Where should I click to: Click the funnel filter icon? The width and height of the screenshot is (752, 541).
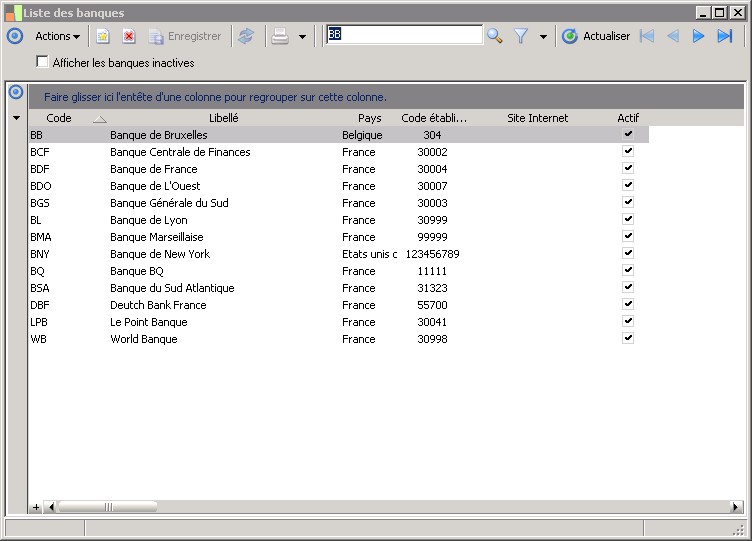pyautogui.click(x=521, y=36)
